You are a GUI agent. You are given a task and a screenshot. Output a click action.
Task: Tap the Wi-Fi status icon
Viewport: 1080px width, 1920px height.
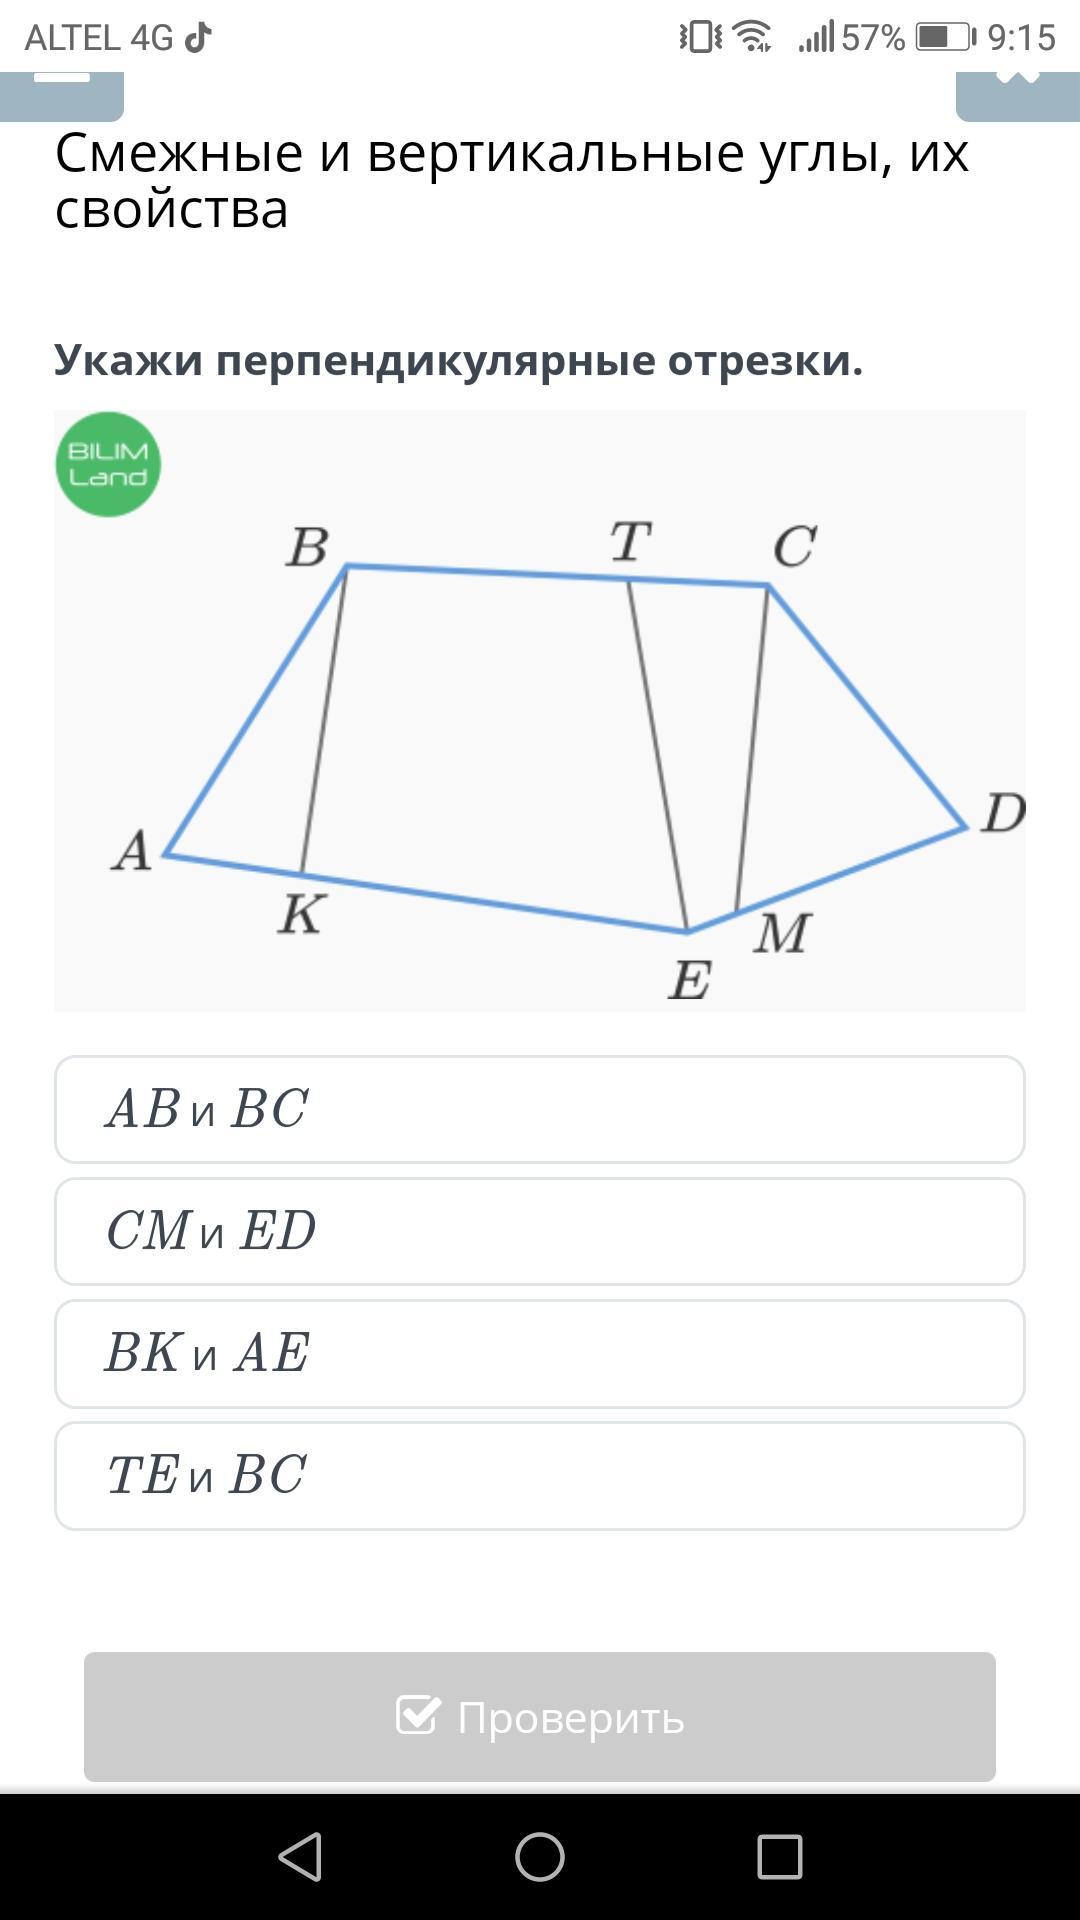(x=752, y=37)
